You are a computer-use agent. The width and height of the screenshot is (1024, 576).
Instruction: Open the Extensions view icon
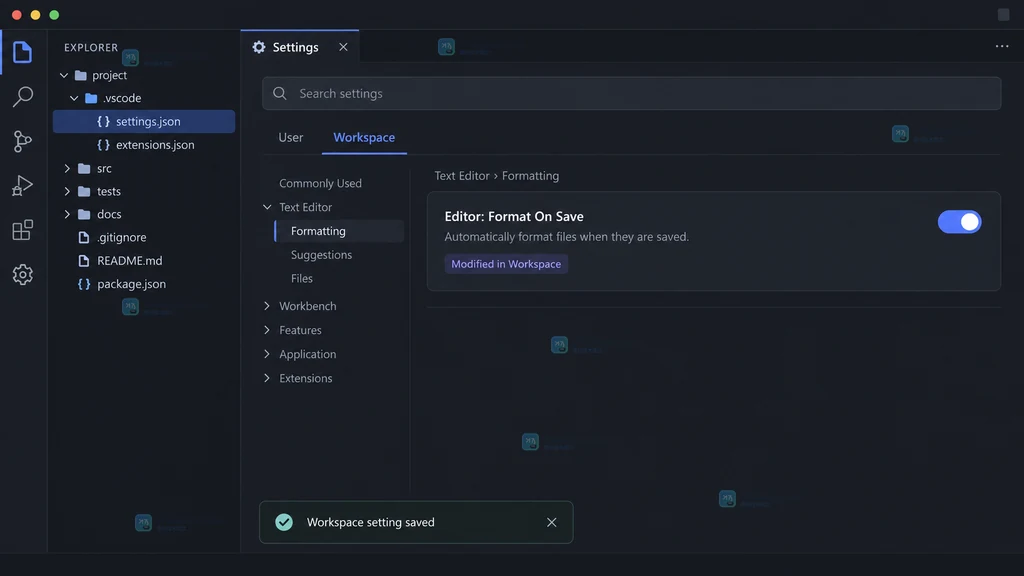click(x=22, y=230)
